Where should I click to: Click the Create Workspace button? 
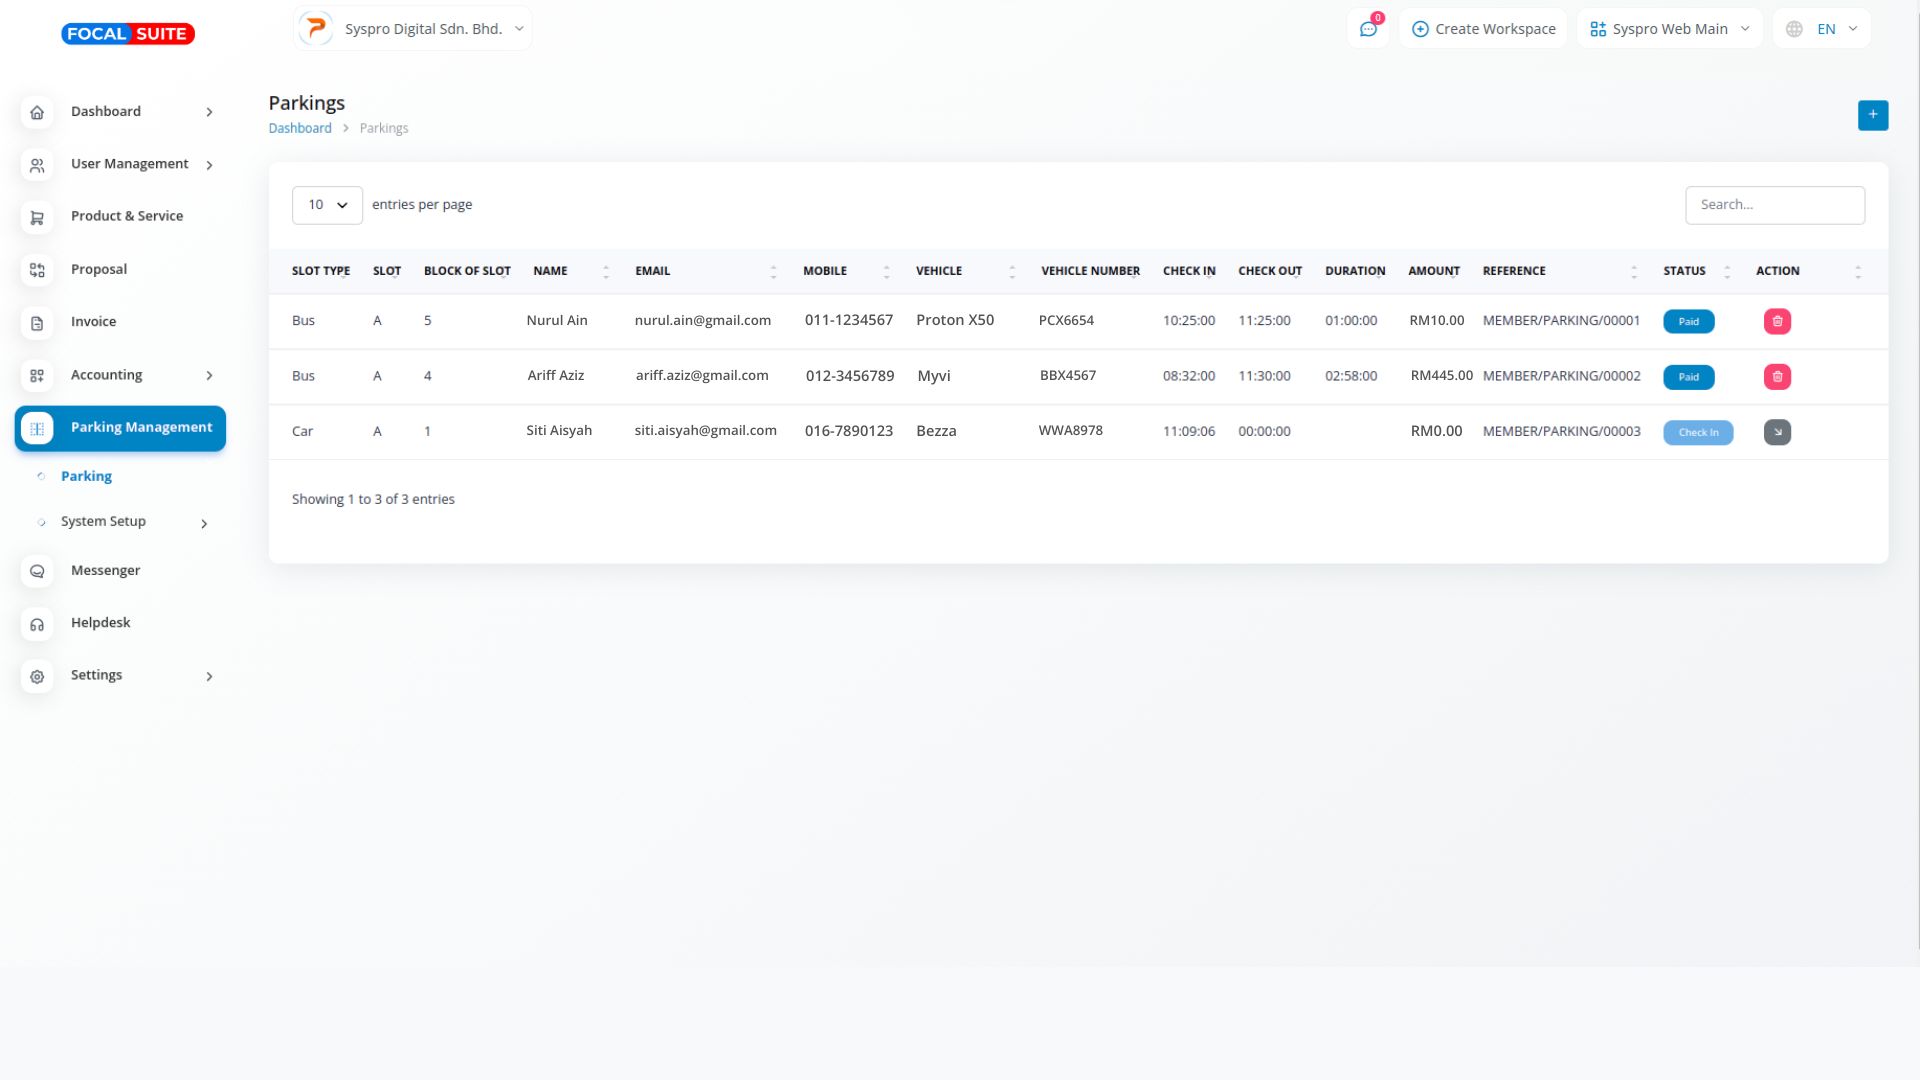point(1483,29)
